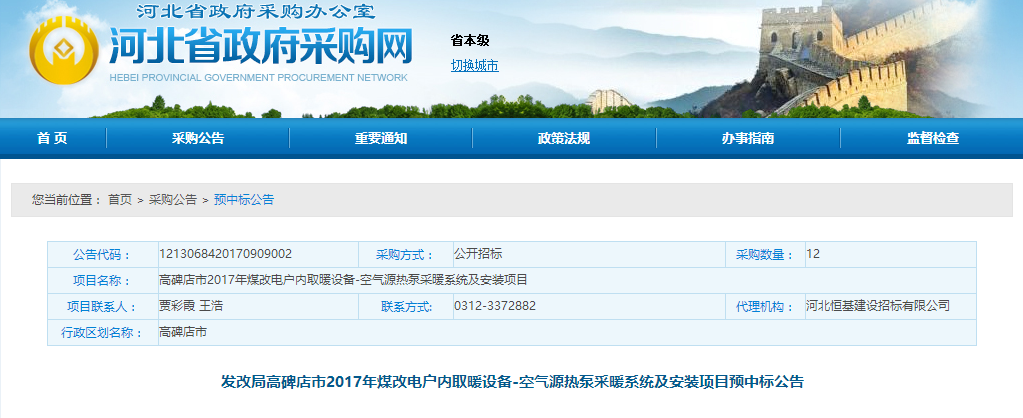Click the 河北省政府采购网 banner title
The width and height of the screenshot is (1023, 418).
(260, 45)
